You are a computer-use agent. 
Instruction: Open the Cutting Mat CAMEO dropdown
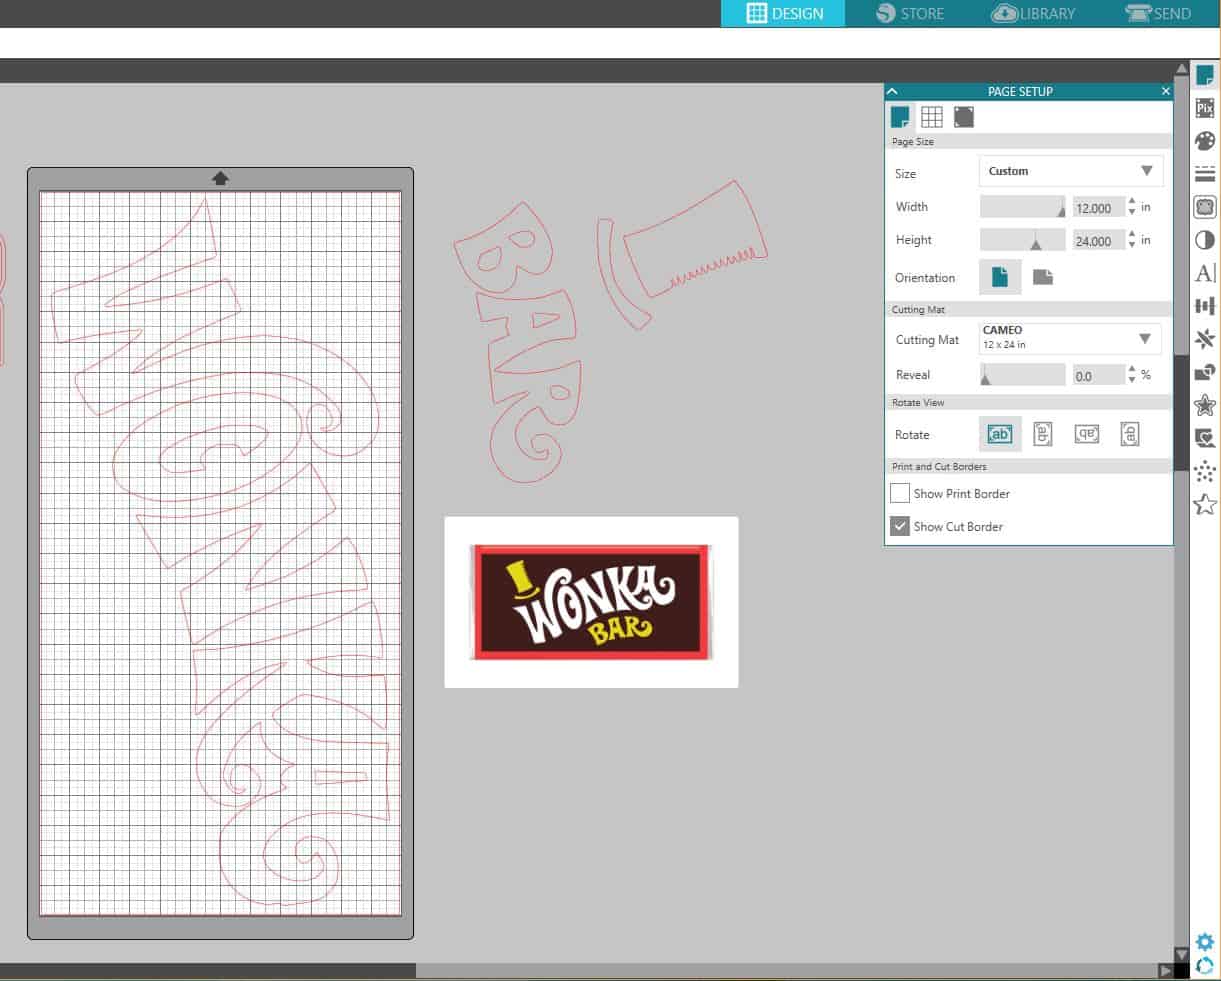[x=1070, y=337]
